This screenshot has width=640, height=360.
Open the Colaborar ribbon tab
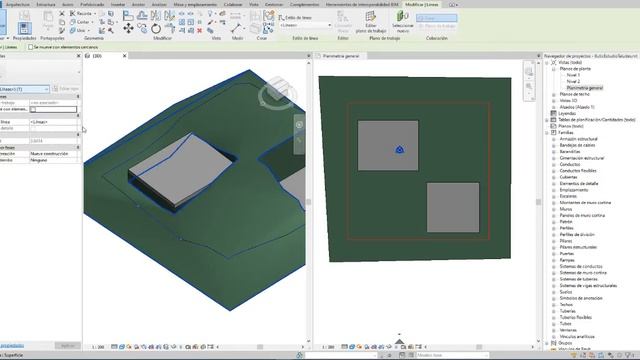coord(233,4)
